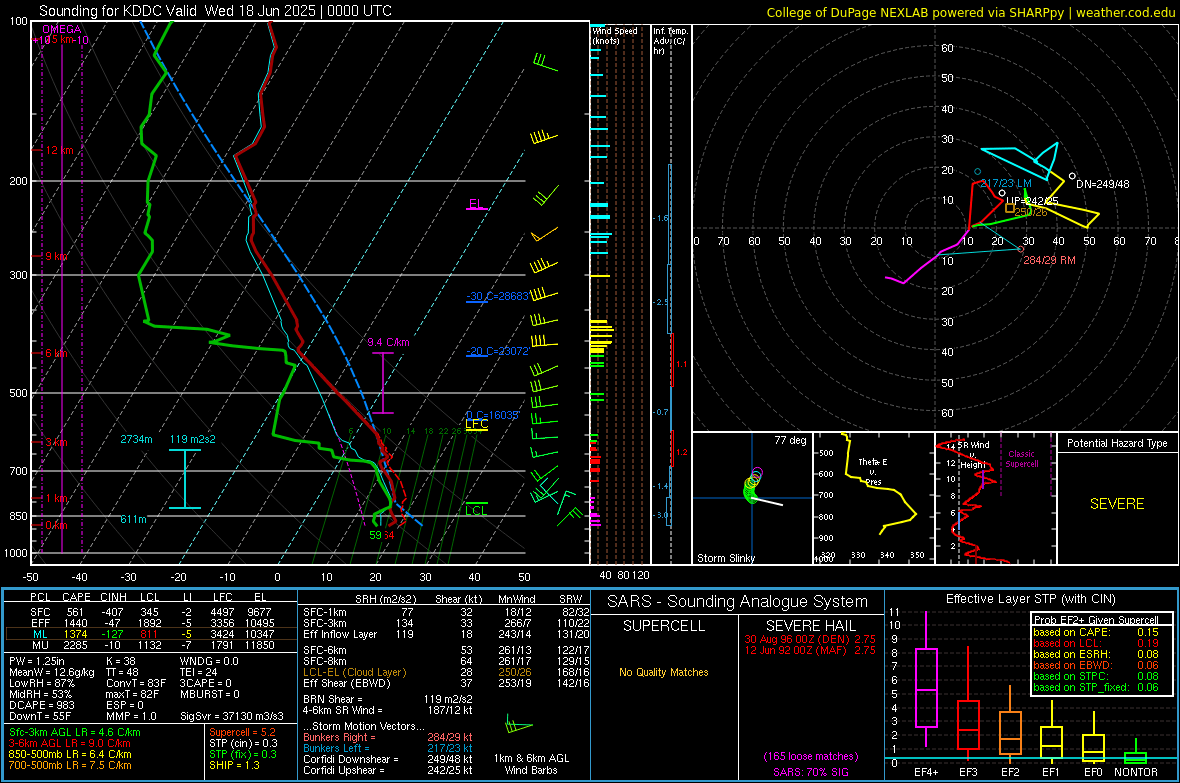Select the EFF parcel row

tap(151, 623)
